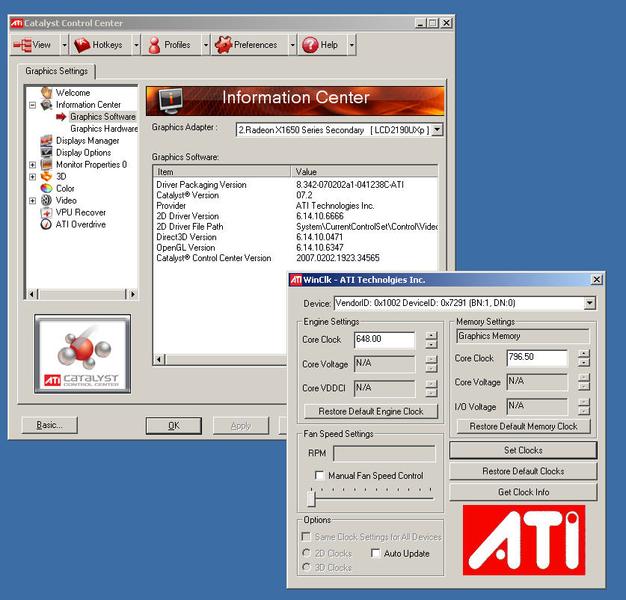
Task: Click the ATI logo in WinClk title bar
Action: click(x=296, y=280)
